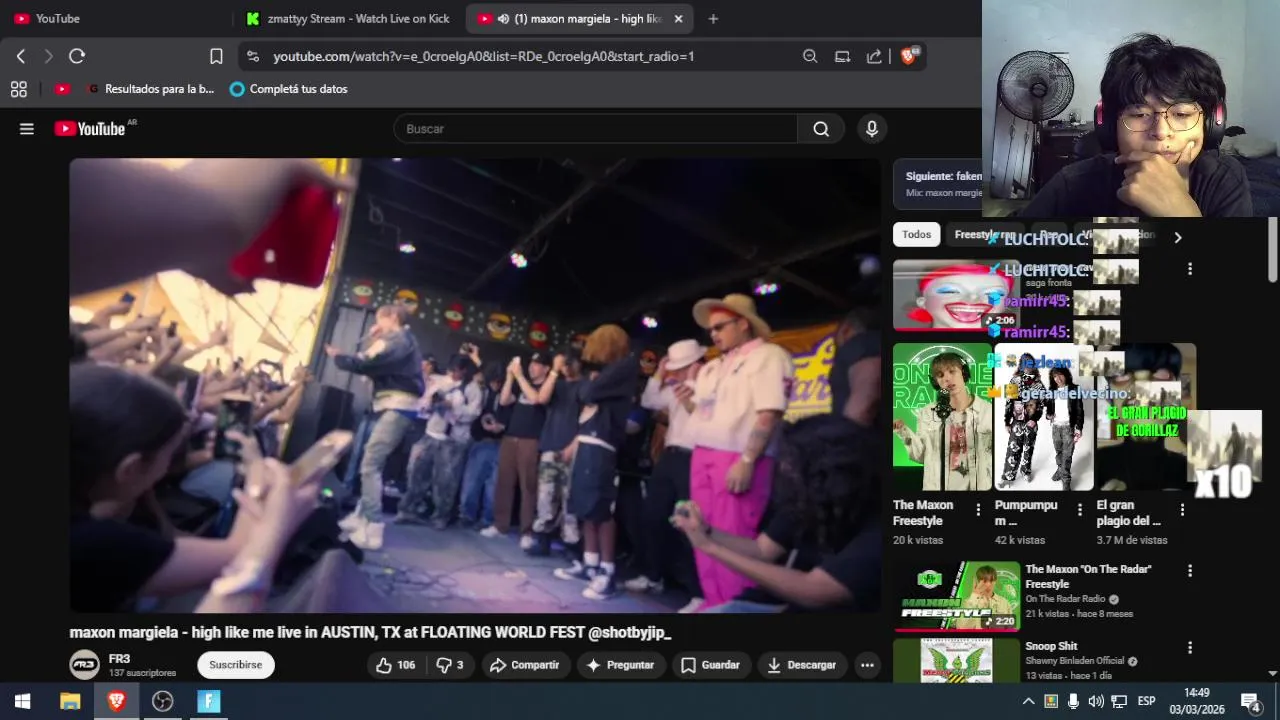Viewport: 1280px width, 720px height.
Task: Open the volume control in system tray
Action: pos(1096,701)
